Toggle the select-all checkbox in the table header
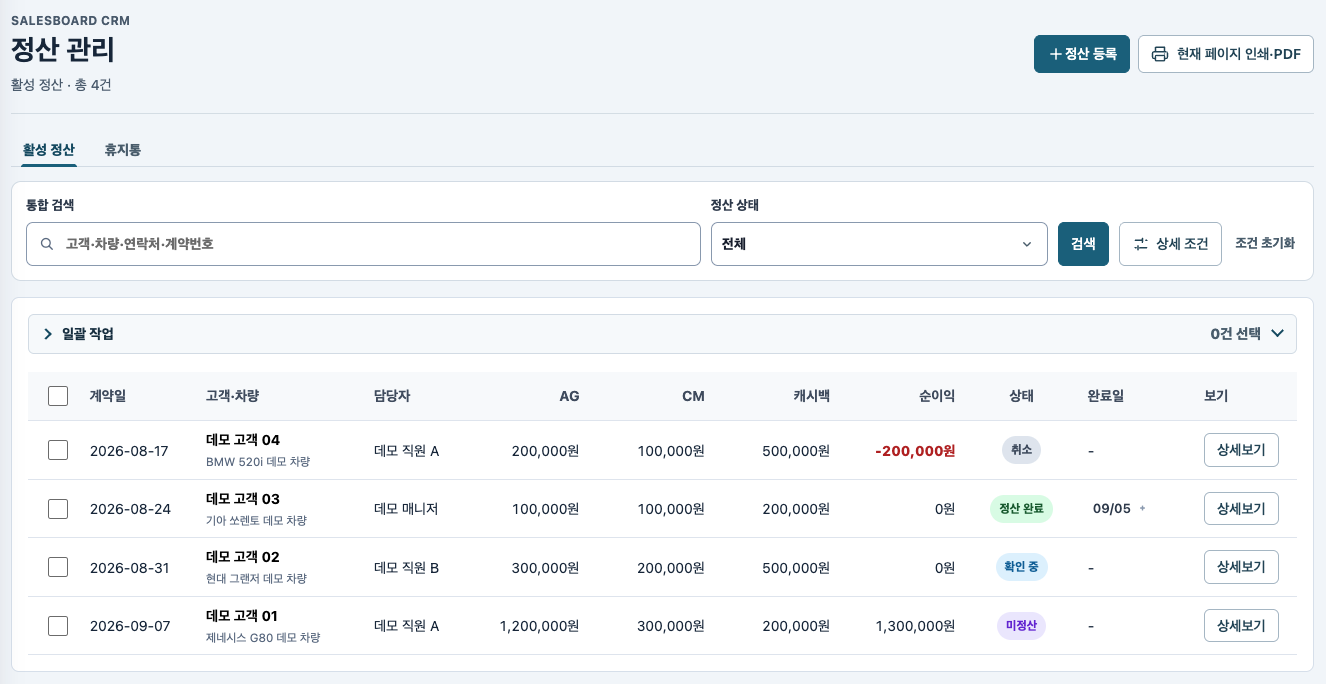 tap(58, 396)
